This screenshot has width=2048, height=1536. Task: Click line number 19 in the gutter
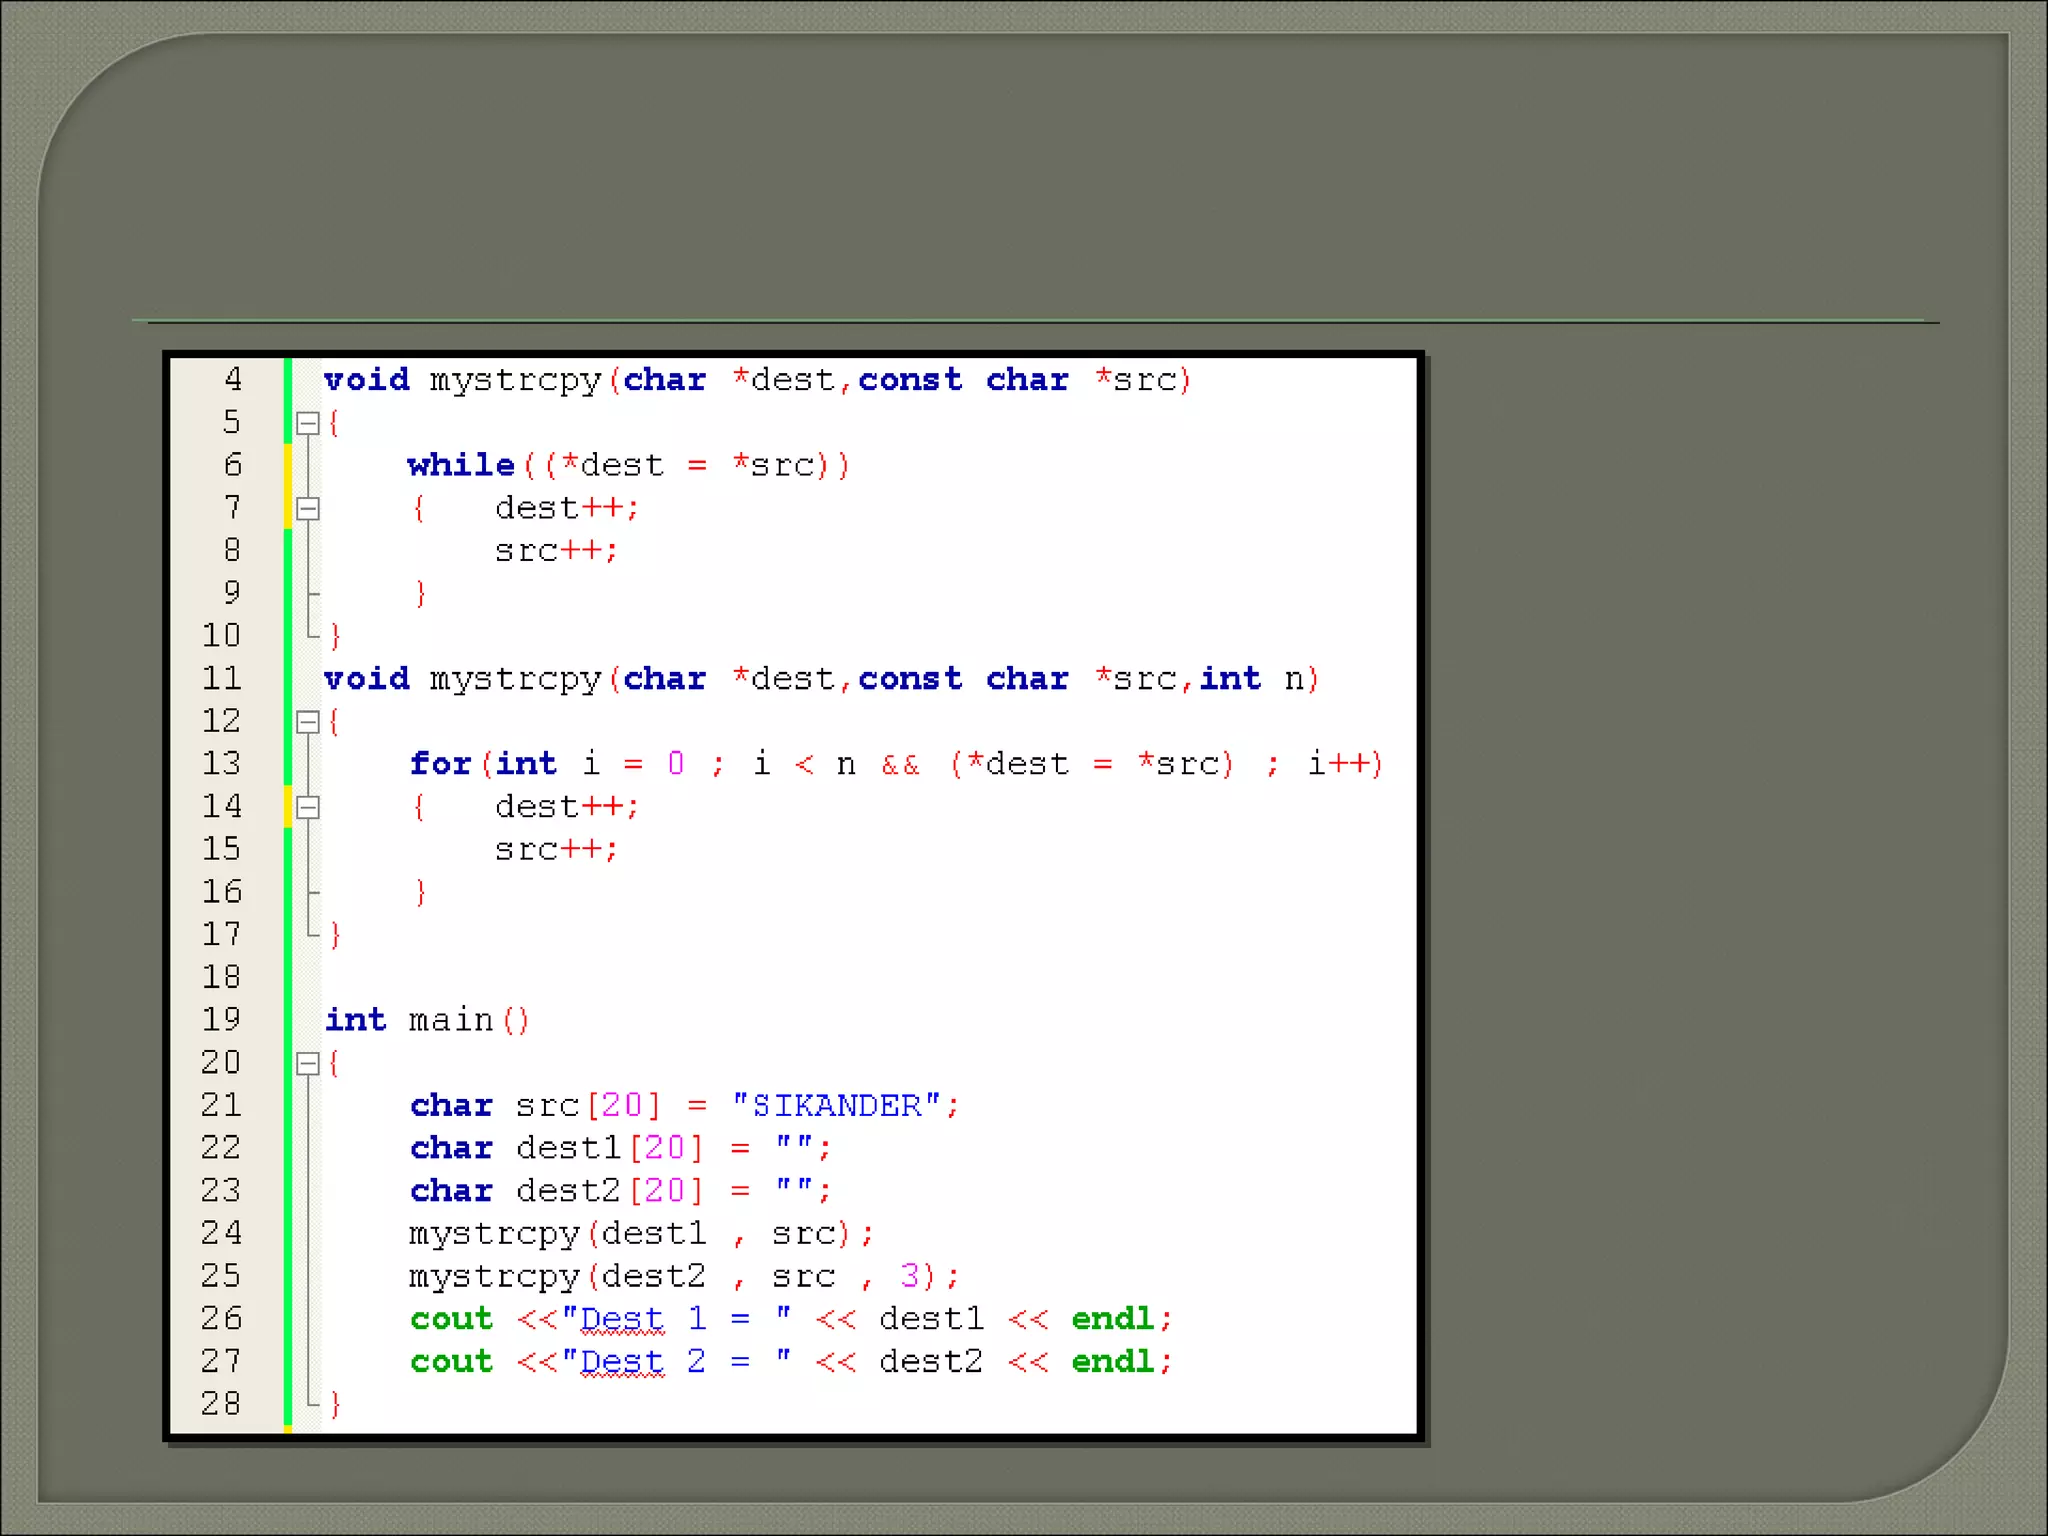(x=222, y=1019)
